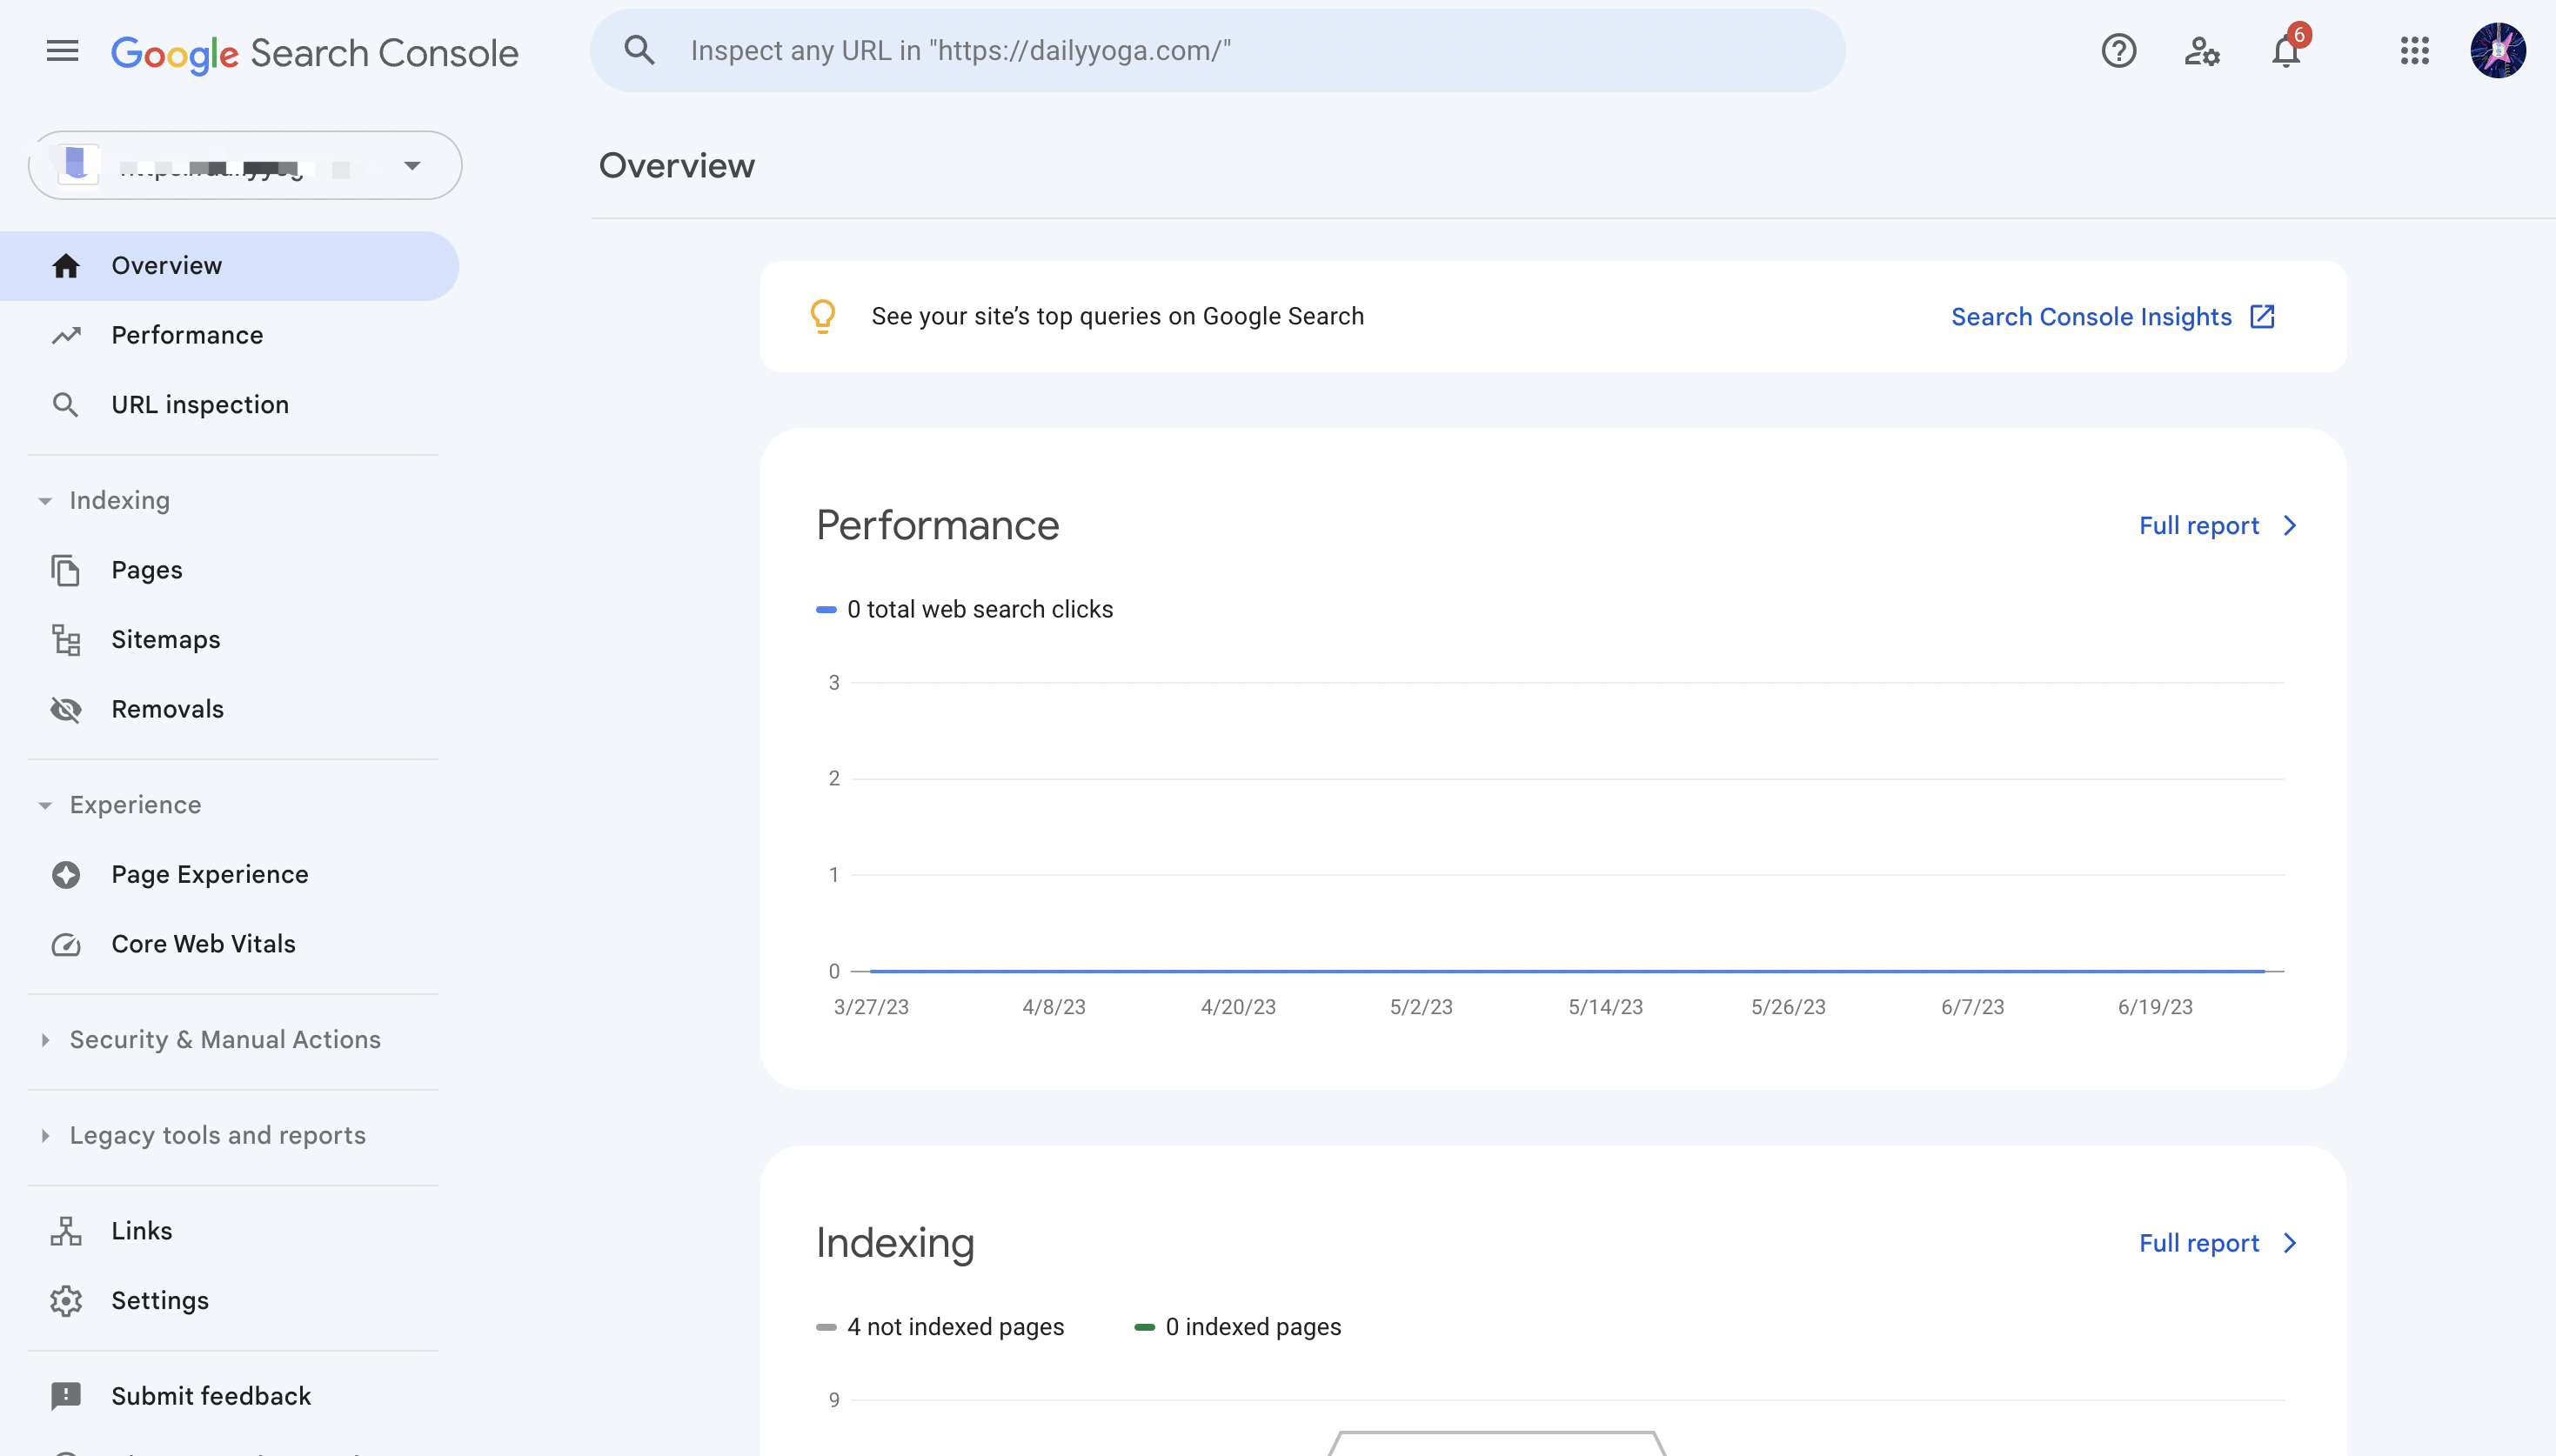Click the 5/2/23 date on chart axis
Viewport: 2556px width, 1456px height.
tap(1421, 1007)
